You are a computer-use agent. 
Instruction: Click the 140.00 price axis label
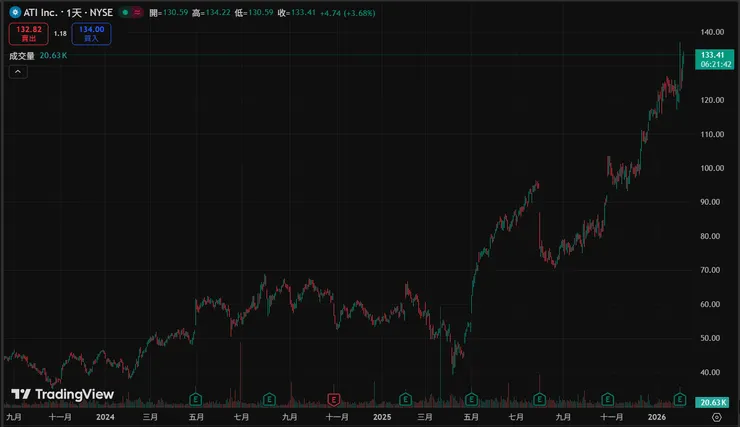tap(712, 32)
